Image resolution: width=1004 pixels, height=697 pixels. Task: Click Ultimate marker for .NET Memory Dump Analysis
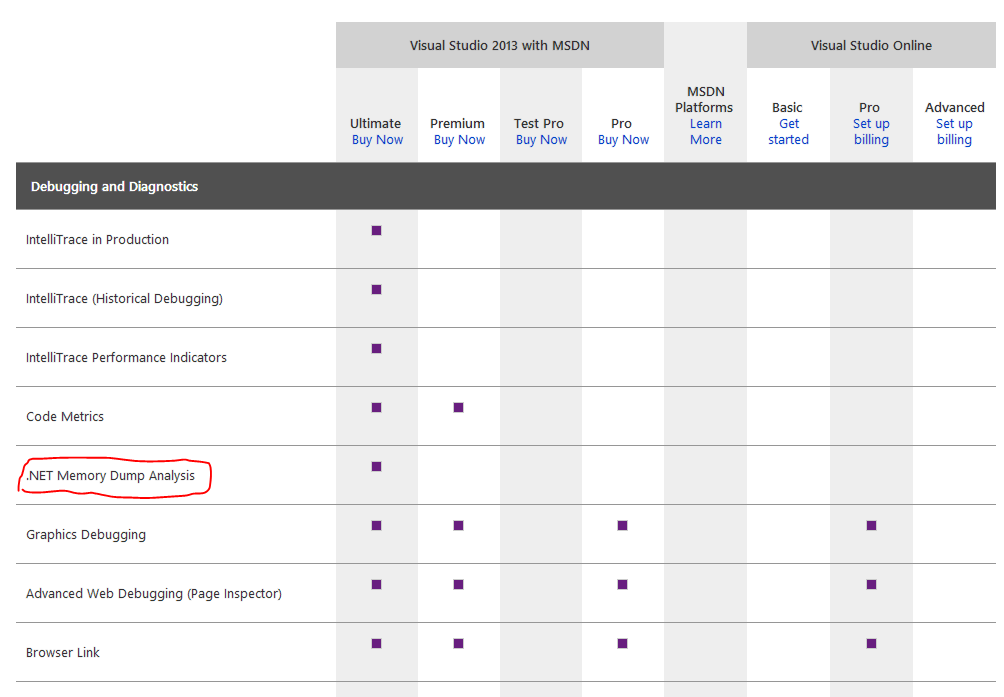point(376,467)
